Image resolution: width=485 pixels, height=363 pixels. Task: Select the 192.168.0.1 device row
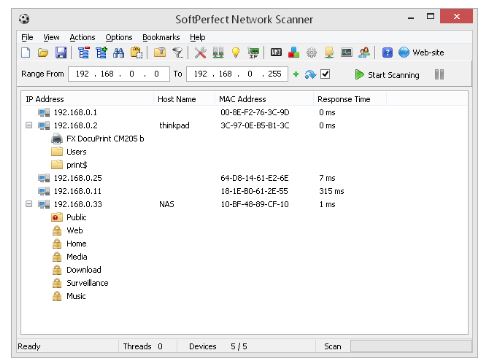pyautogui.click(x=244, y=112)
